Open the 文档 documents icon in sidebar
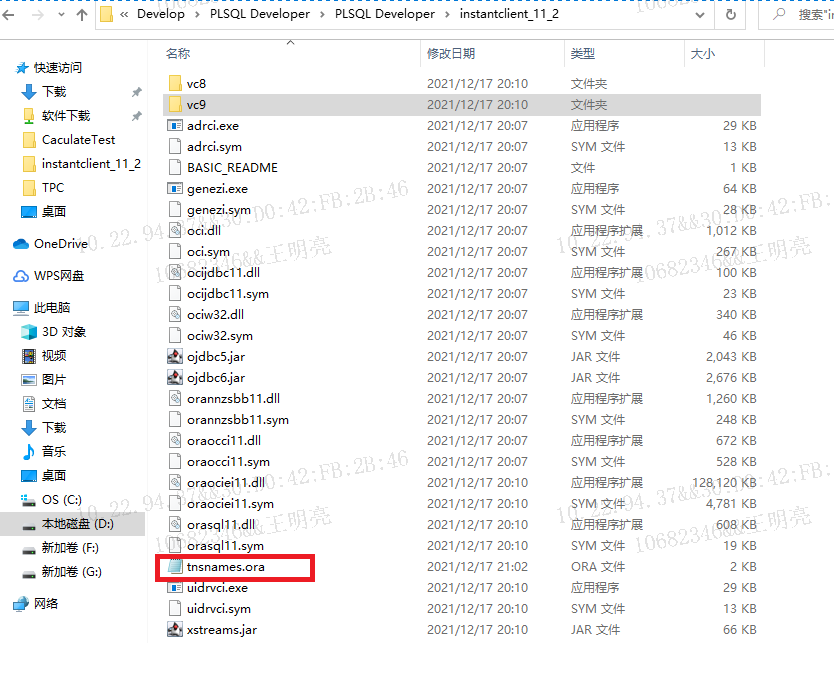The width and height of the screenshot is (834, 676). tap(29, 403)
